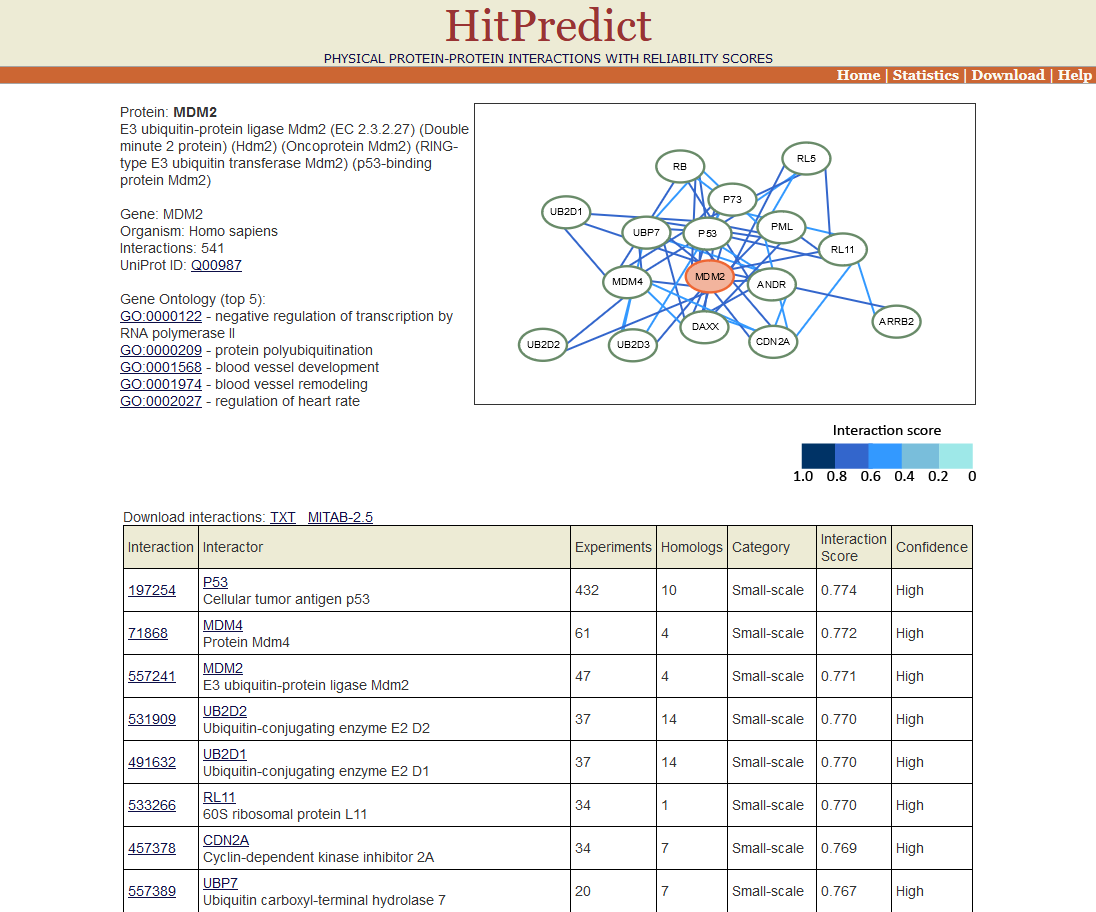The height and width of the screenshot is (912, 1096).
Task: Select the DAXX graph node
Action: [705, 327]
